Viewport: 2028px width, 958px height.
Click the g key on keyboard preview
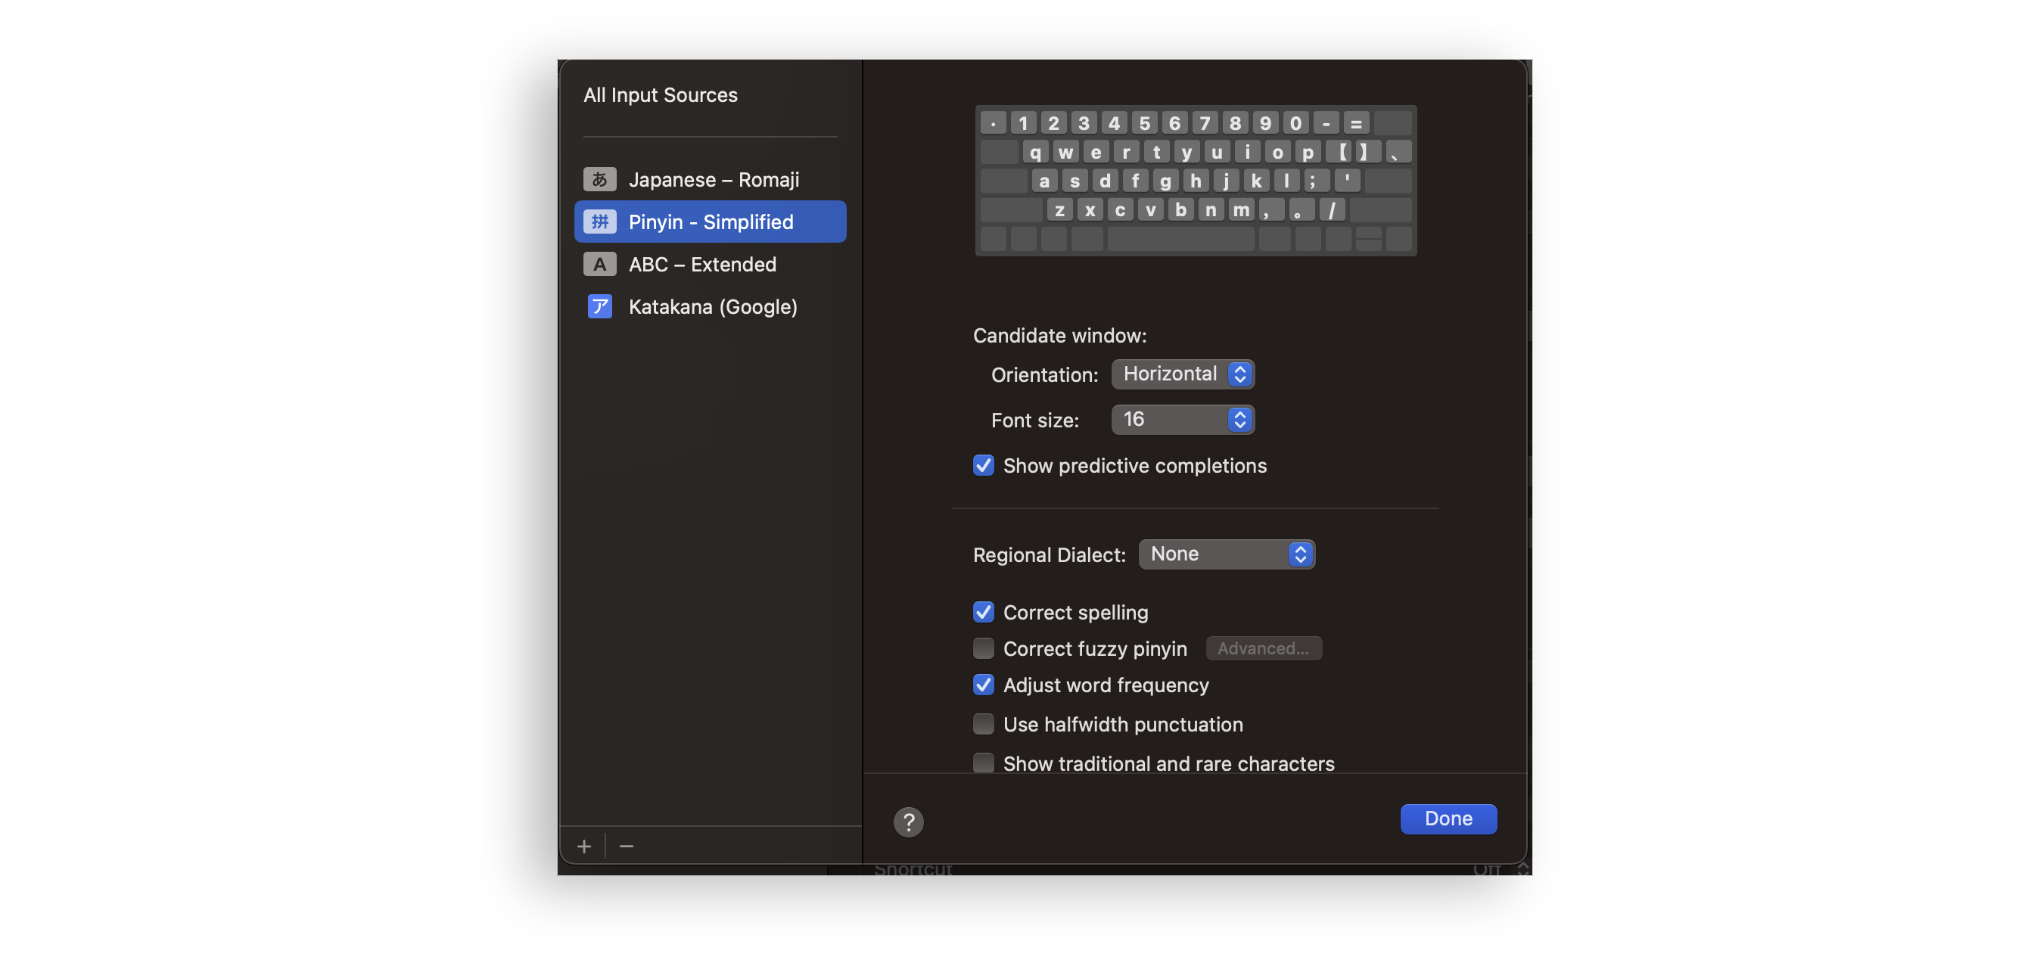[1165, 181]
